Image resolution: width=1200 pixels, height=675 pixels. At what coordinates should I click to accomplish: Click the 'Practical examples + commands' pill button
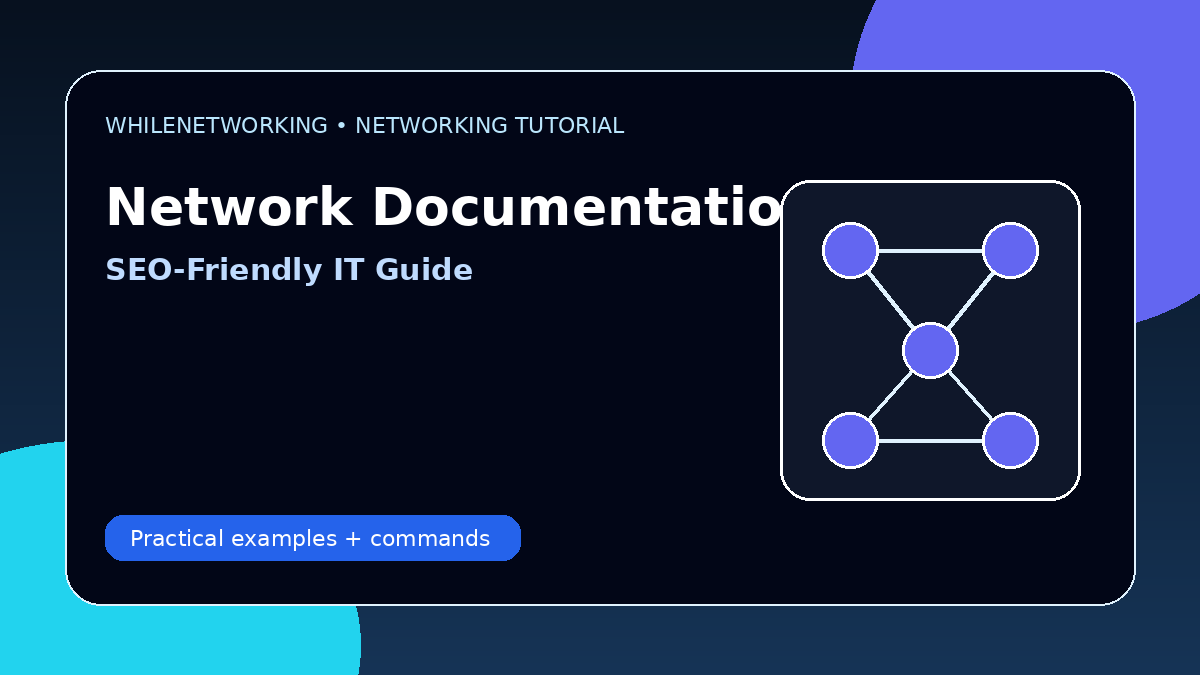[x=313, y=538]
